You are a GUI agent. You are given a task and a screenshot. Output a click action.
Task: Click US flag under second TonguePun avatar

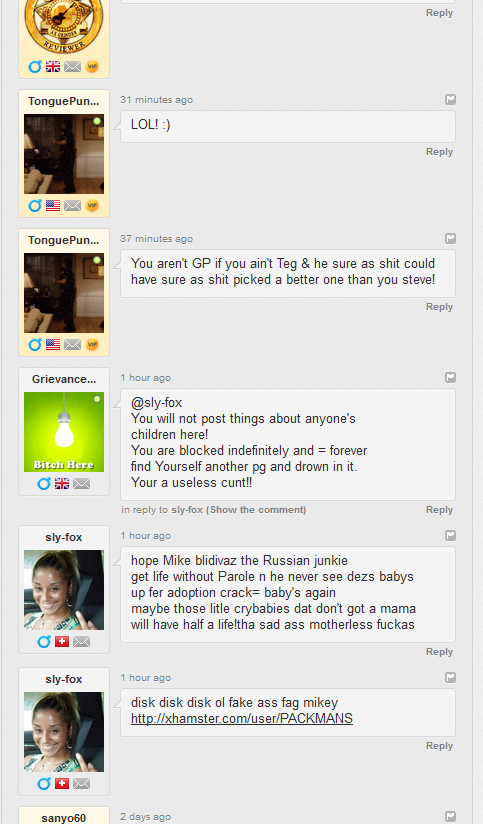[x=53, y=344]
